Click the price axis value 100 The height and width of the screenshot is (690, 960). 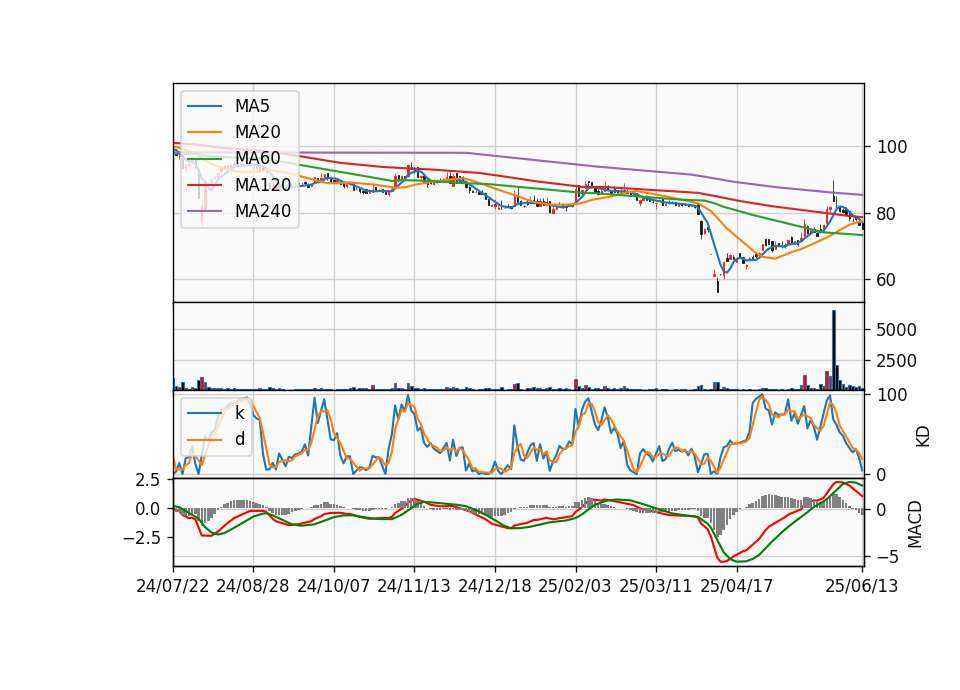click(892, 147)
